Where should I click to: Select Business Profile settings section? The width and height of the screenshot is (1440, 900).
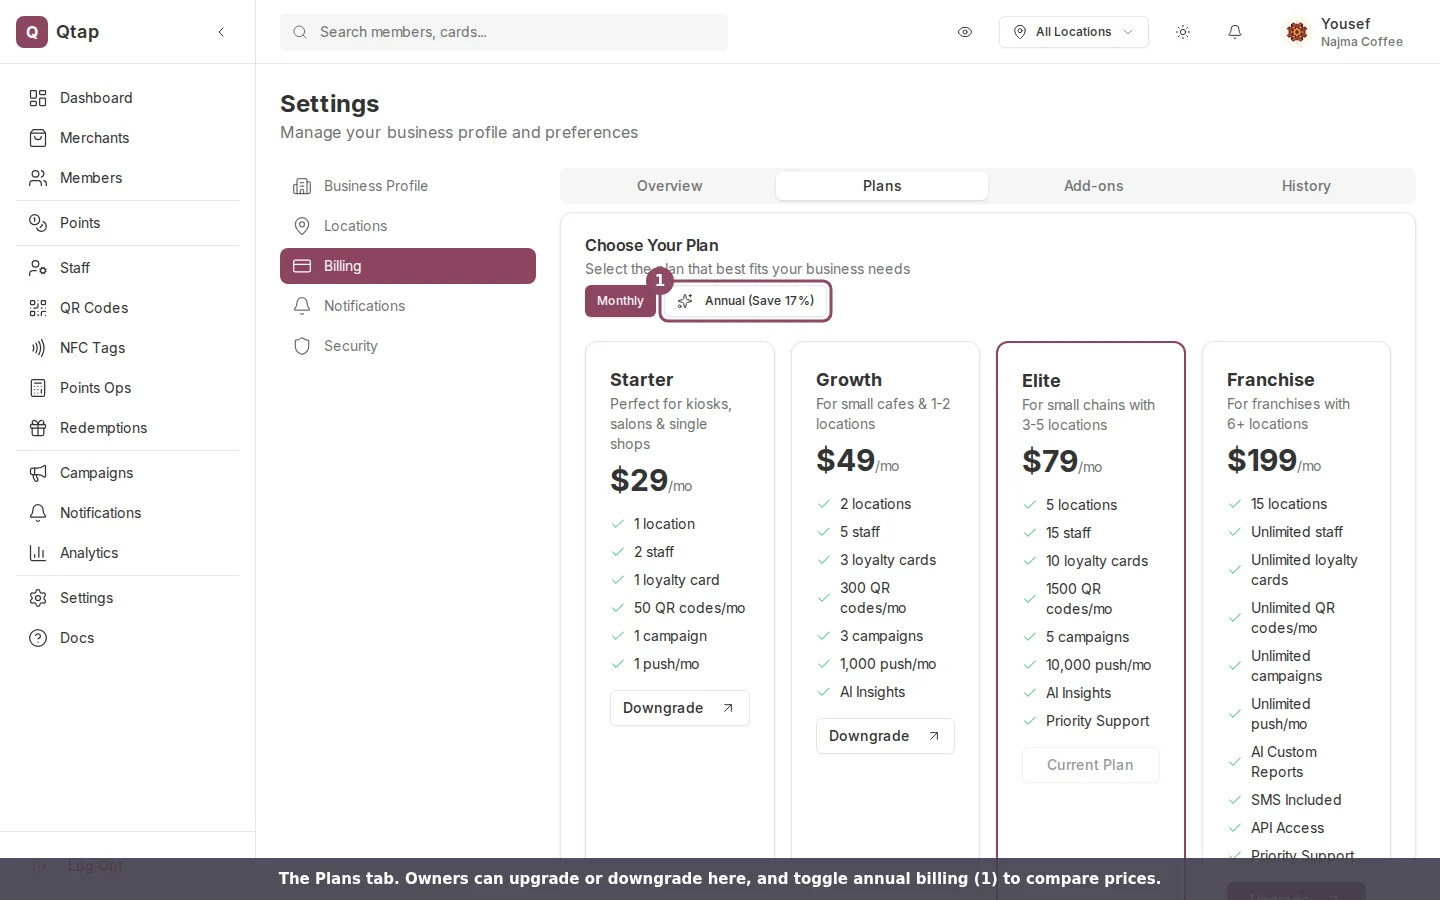tap(408, 186)
